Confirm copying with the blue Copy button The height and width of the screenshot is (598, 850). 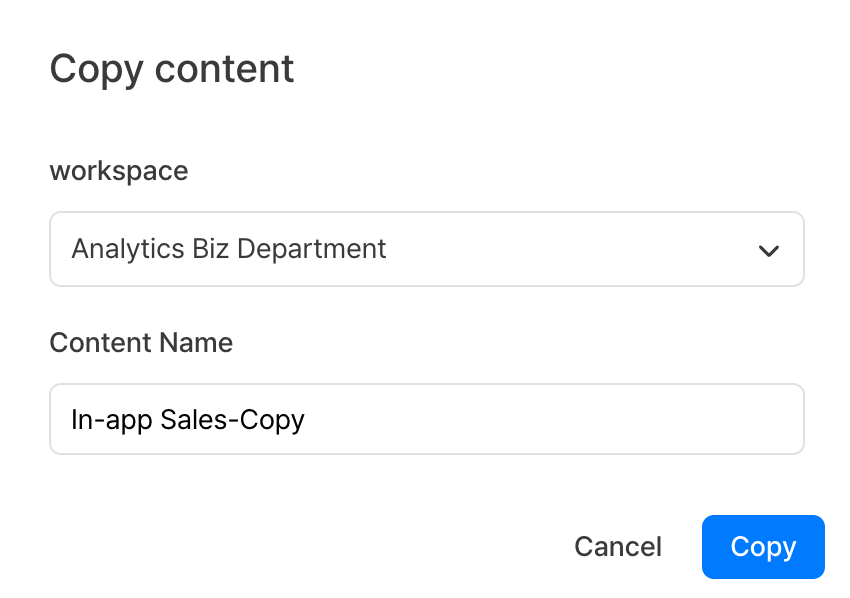coord(762,547)
